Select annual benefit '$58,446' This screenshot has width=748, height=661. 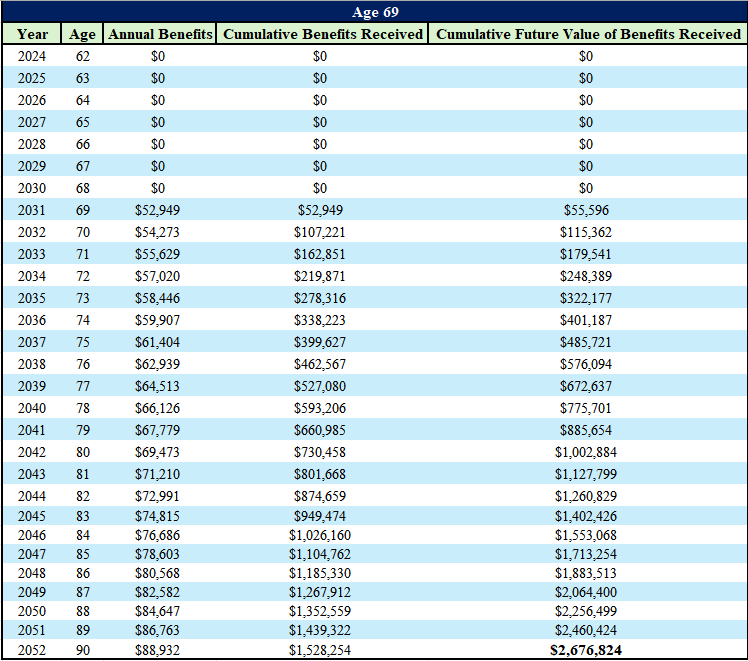pyautogui.click(x=157, y=298)
